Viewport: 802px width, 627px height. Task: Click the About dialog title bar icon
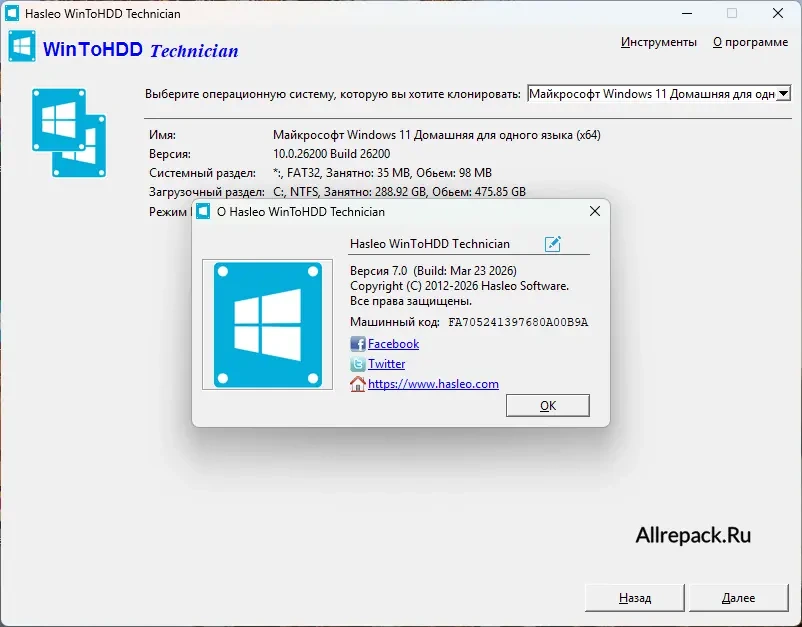[203, 211]
